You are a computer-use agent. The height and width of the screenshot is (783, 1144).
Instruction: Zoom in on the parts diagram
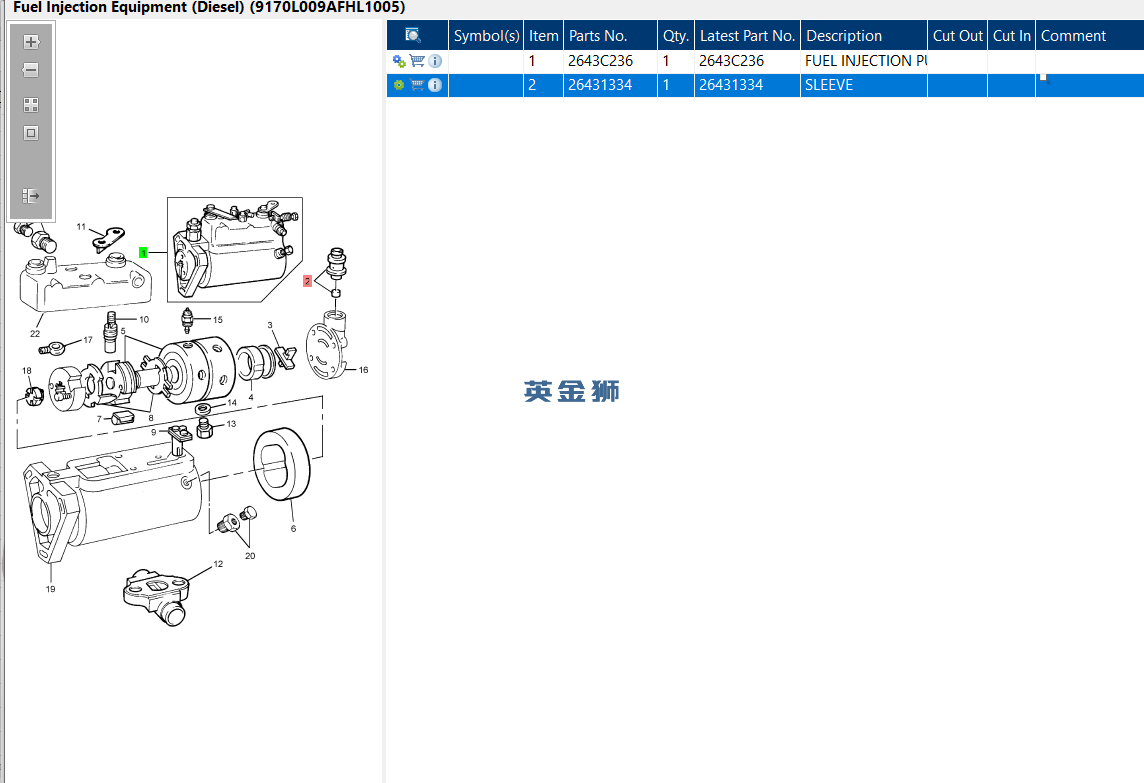(31, 42)
